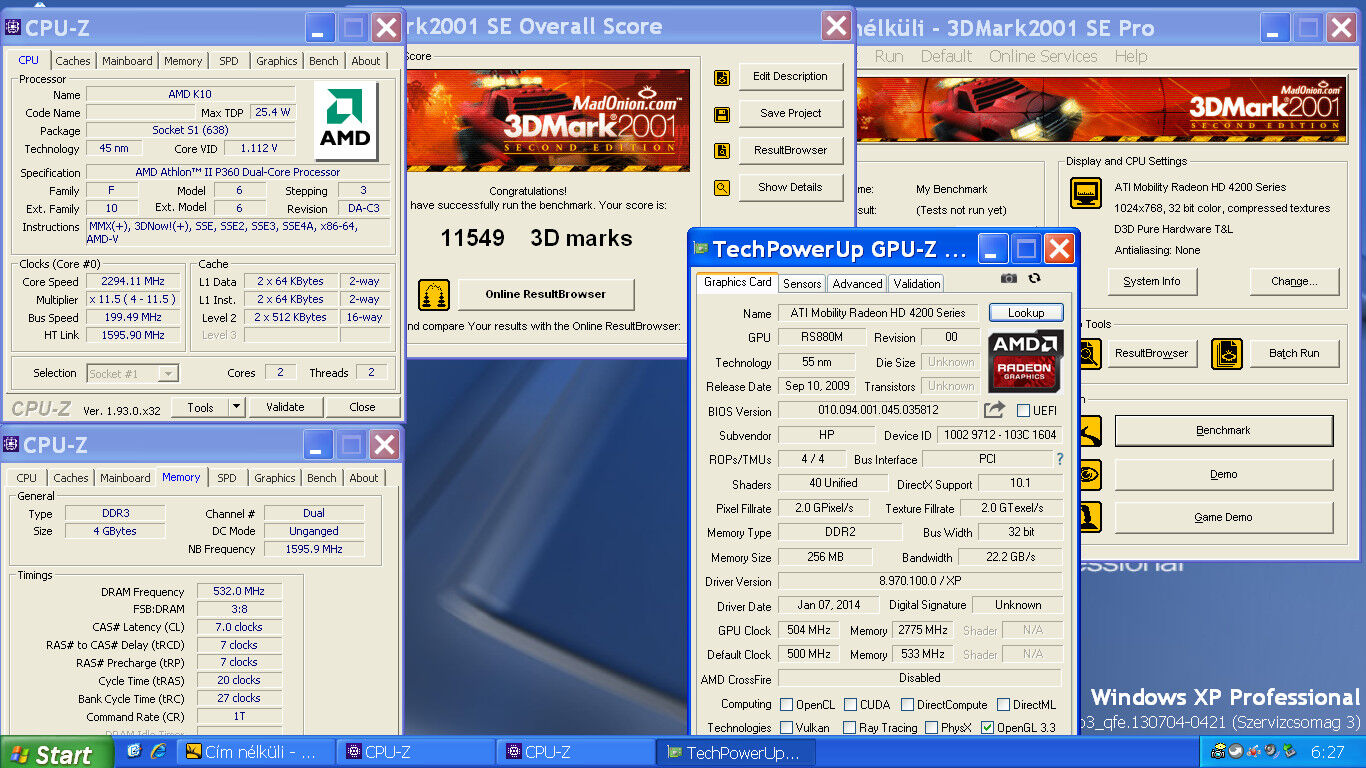The image size is (1366, 768).
Task: Tick the DirectCompute checkbox
Action: point(905,705)
